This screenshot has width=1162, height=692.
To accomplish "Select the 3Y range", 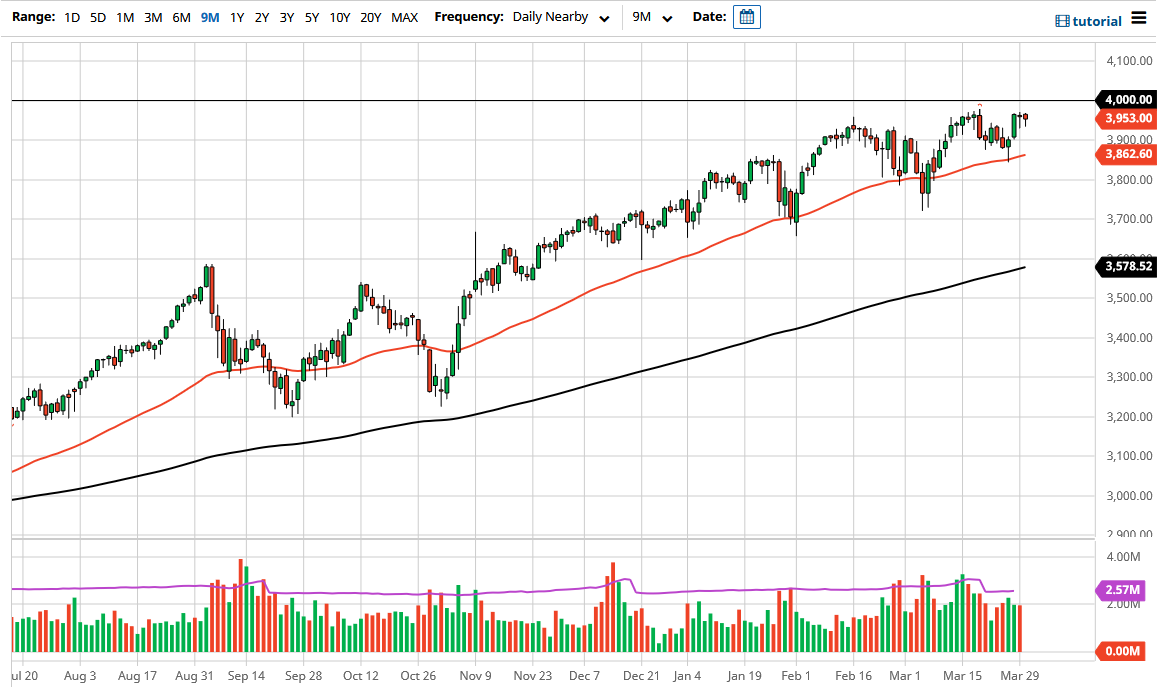I will tap(286, 17).
